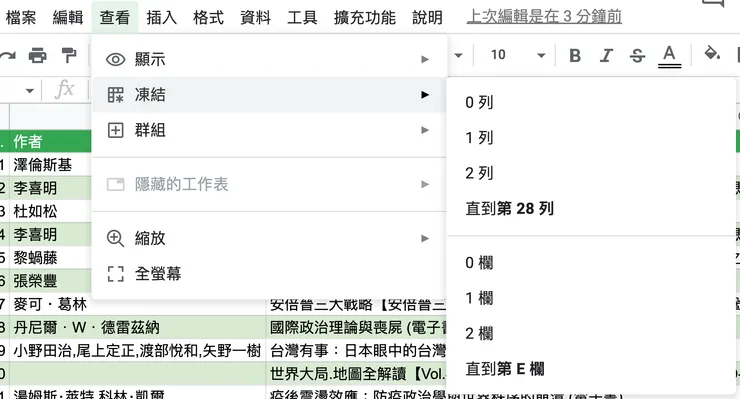This screenshot has height=399, width=740.
Task: Select the cell 丹尼爾．W．德雷茲納
Action: [x=137, y=327]
